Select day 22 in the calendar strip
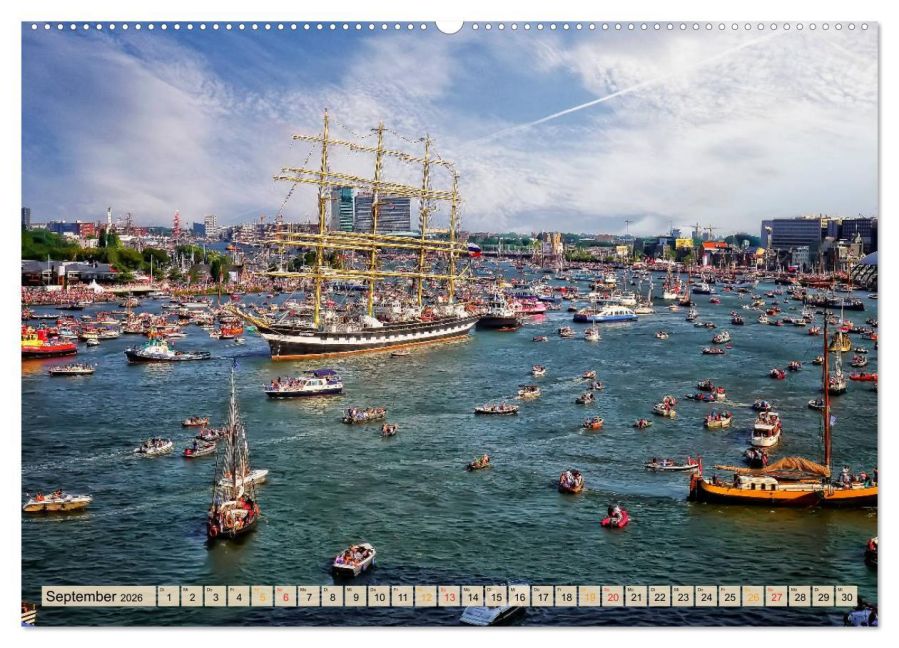 (660, 596)
